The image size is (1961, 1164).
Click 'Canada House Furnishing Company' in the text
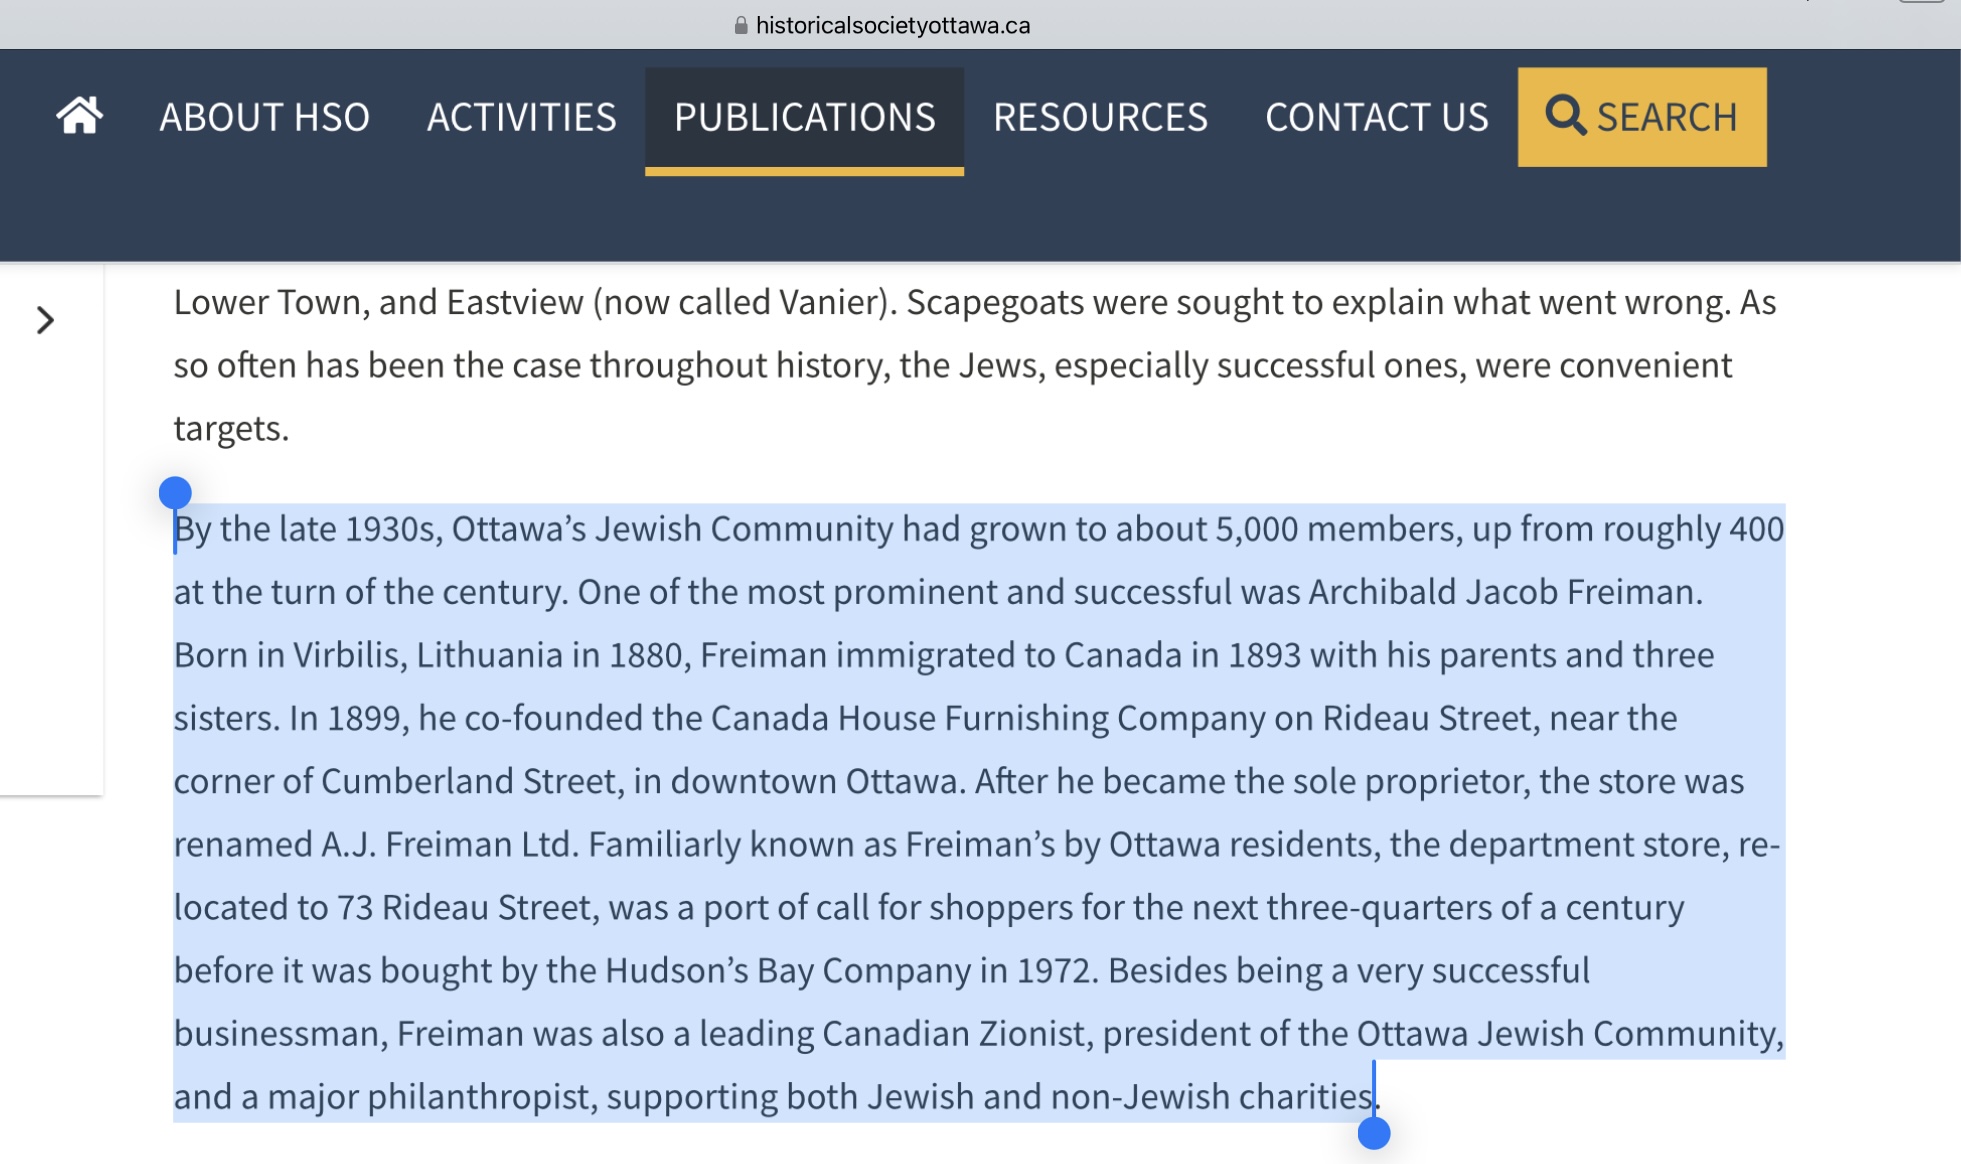(x=988, y=718)
